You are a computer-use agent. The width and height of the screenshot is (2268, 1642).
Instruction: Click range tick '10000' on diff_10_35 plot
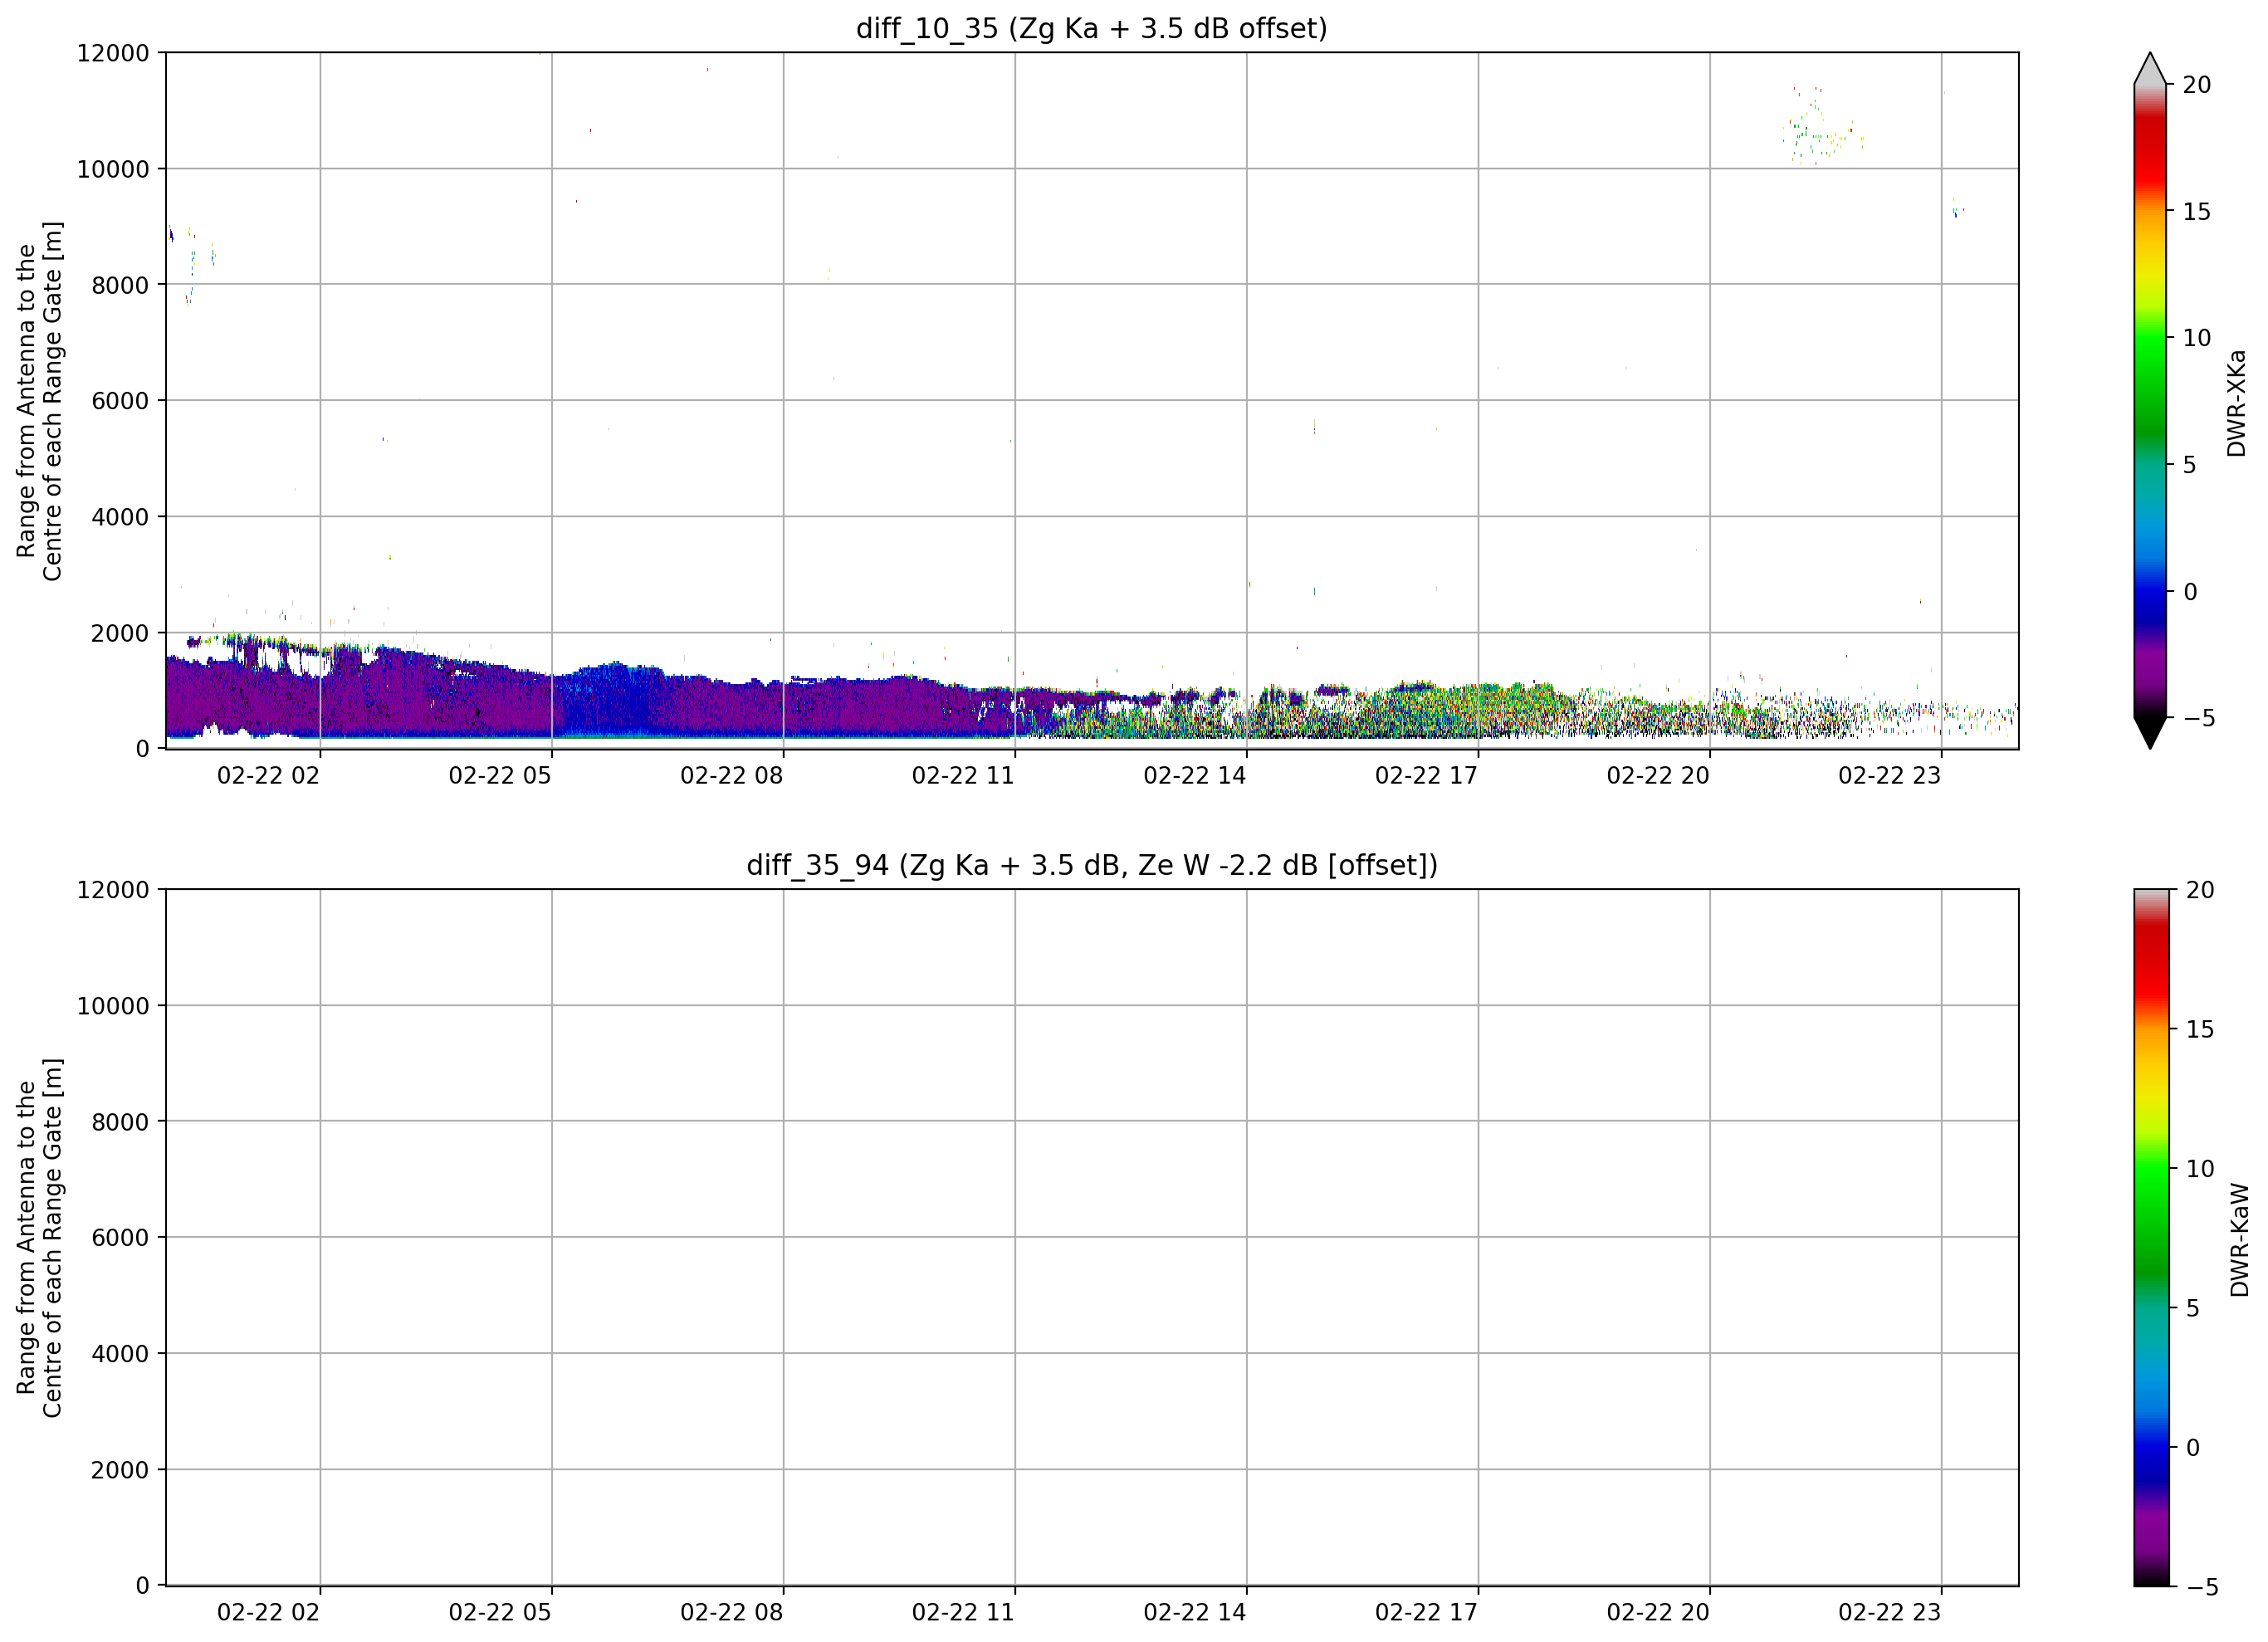coord(113,169)
